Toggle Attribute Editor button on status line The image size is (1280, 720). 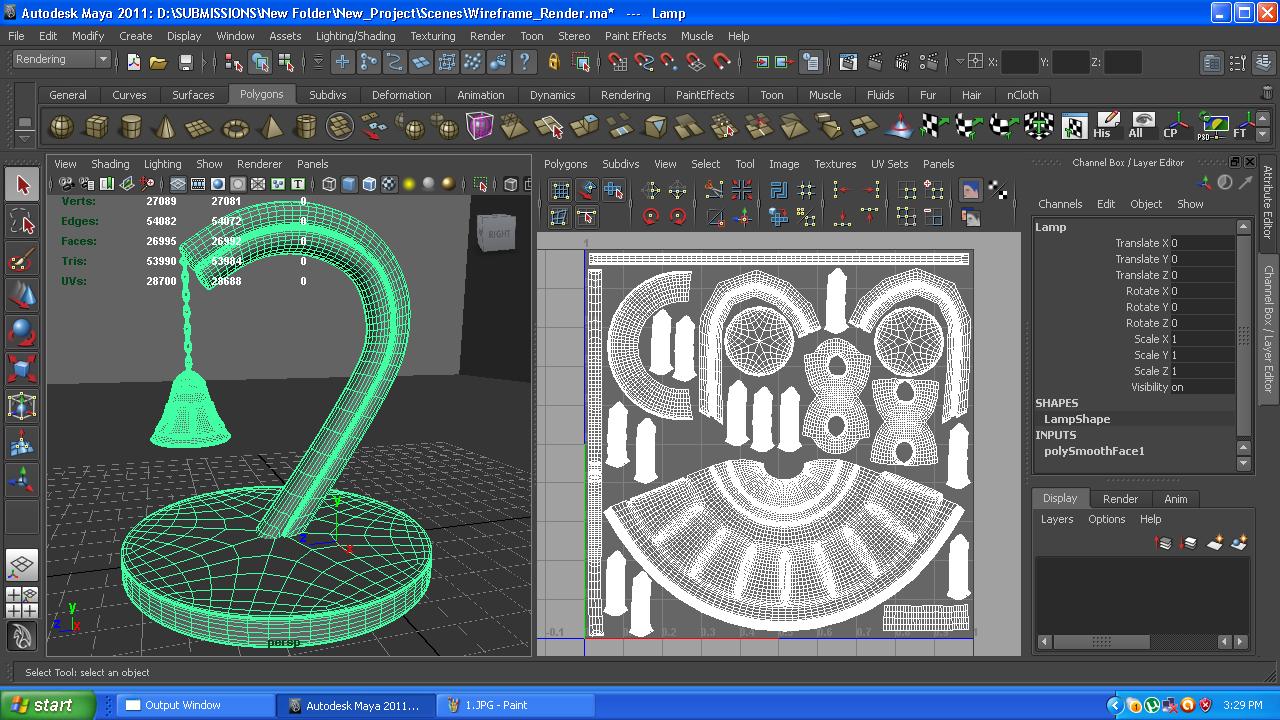1211,62
